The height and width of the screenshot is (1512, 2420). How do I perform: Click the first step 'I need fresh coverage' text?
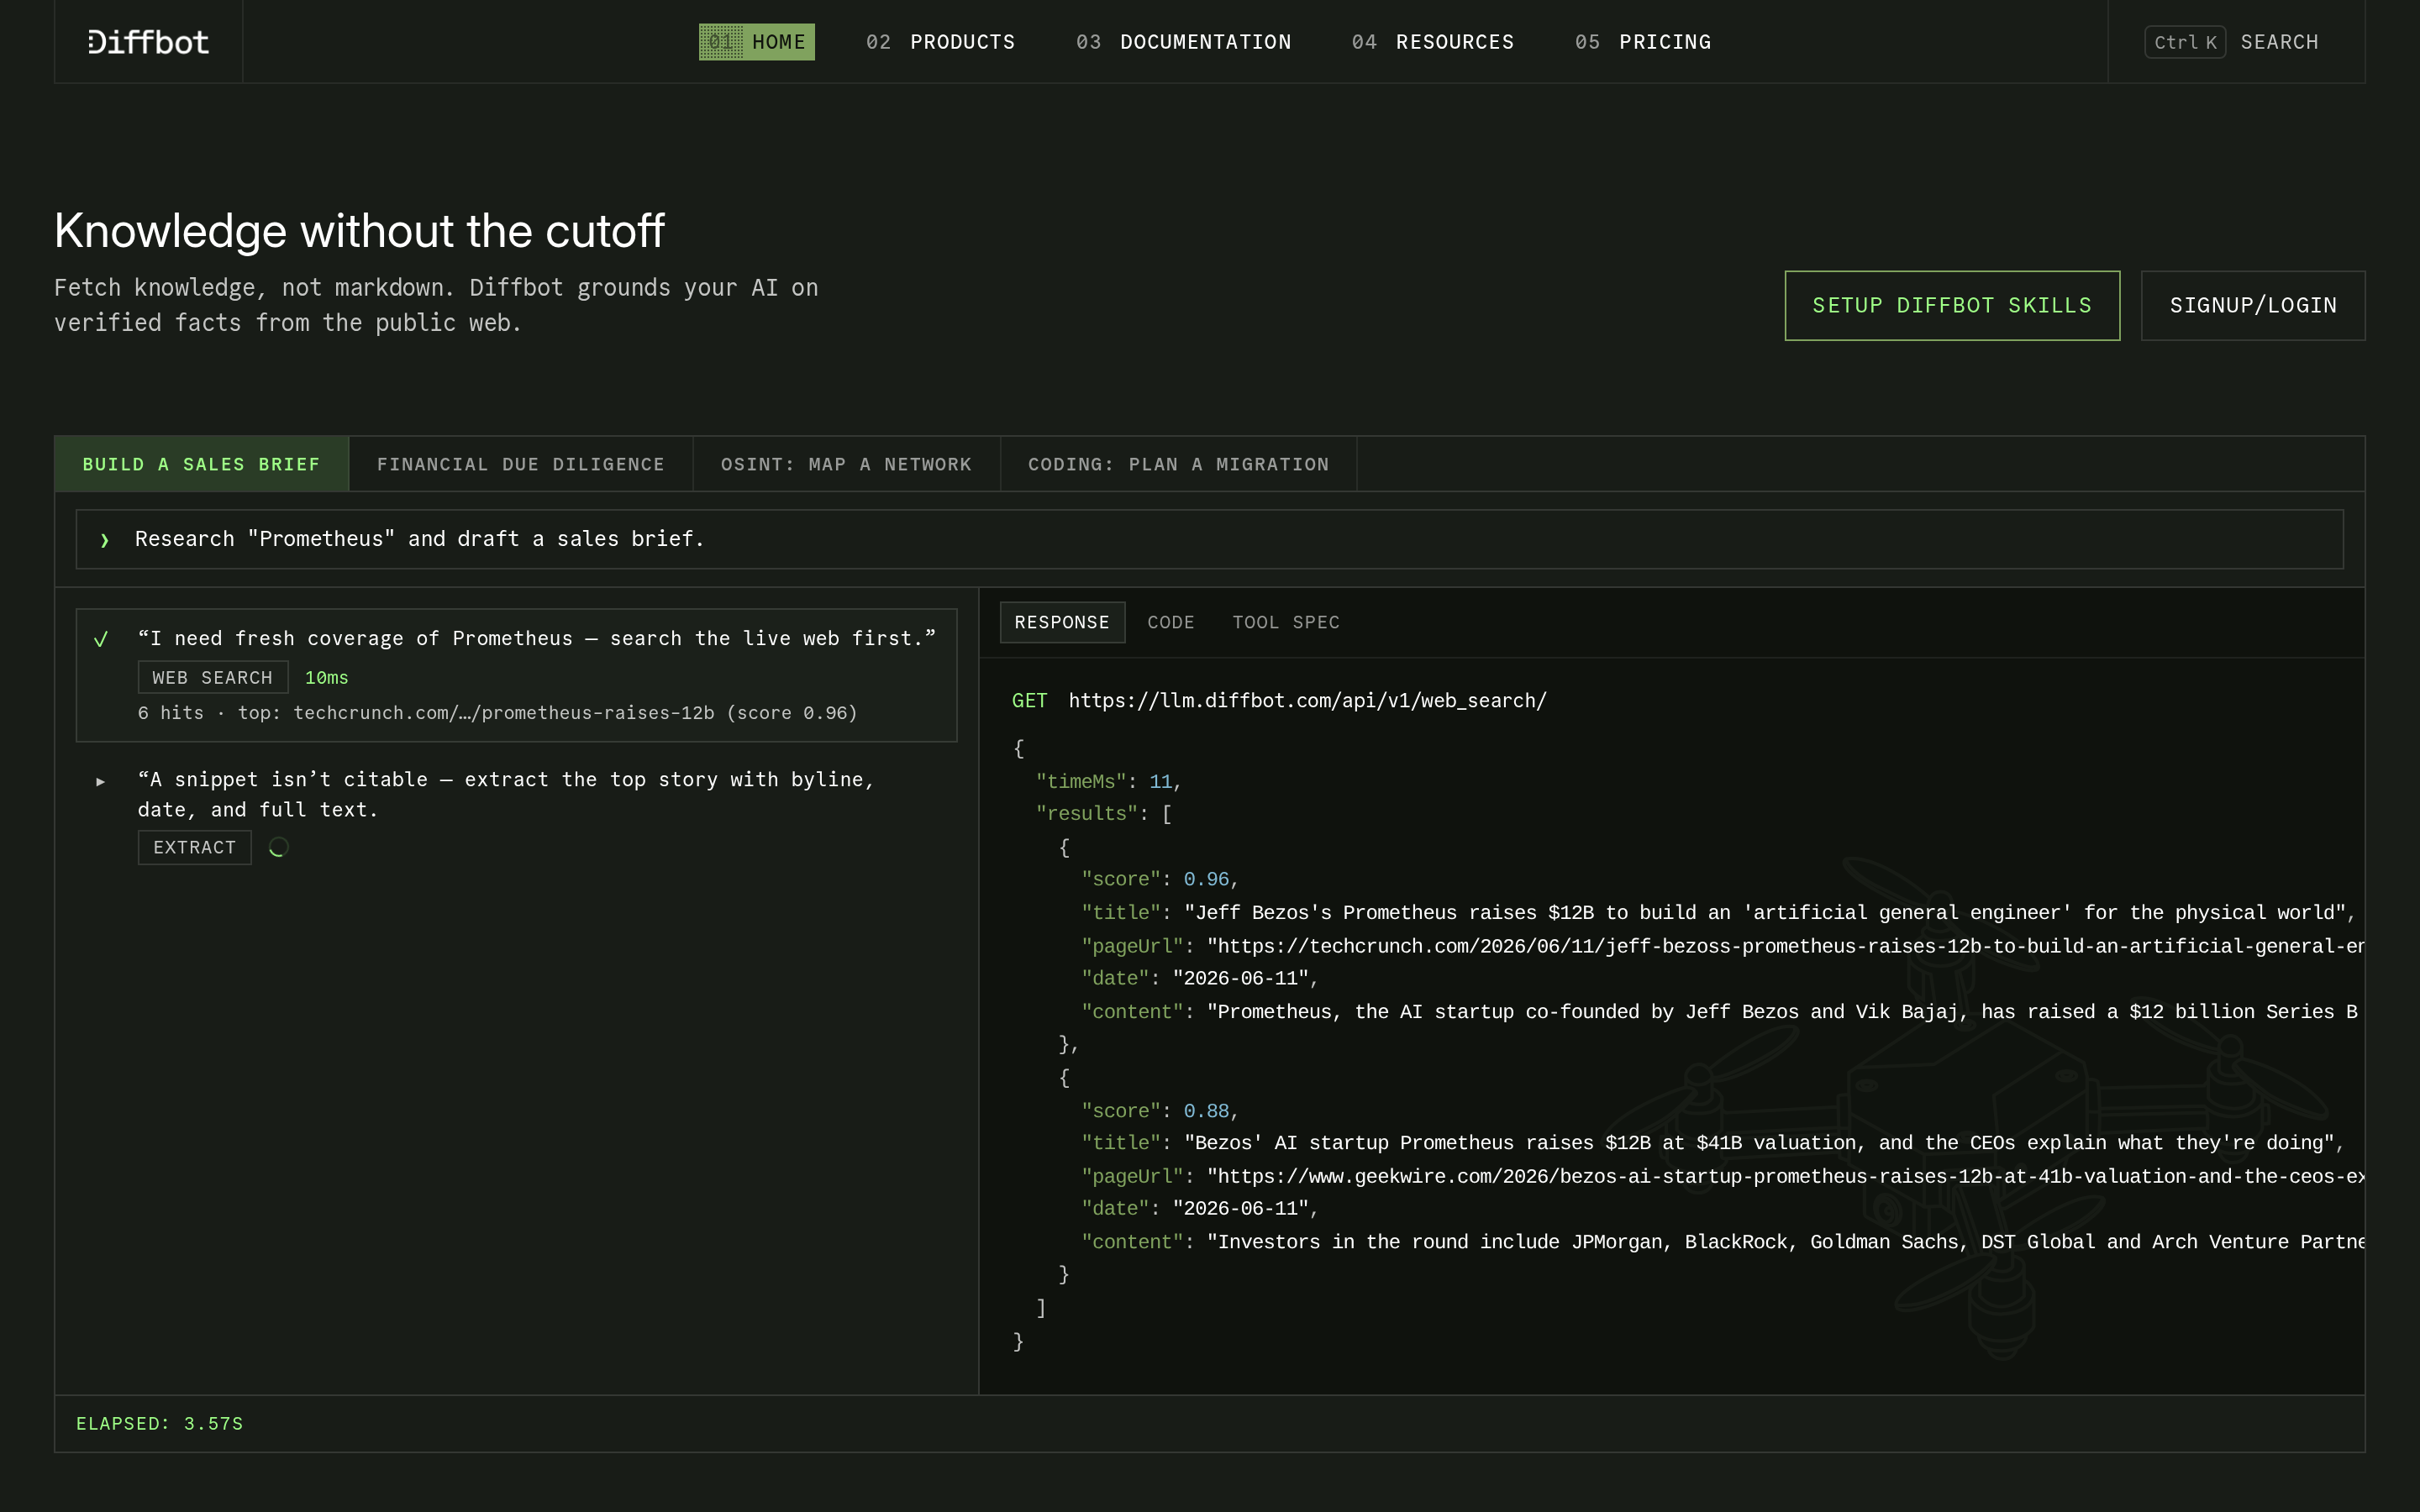pyautogui.click(x=537, y=638)
